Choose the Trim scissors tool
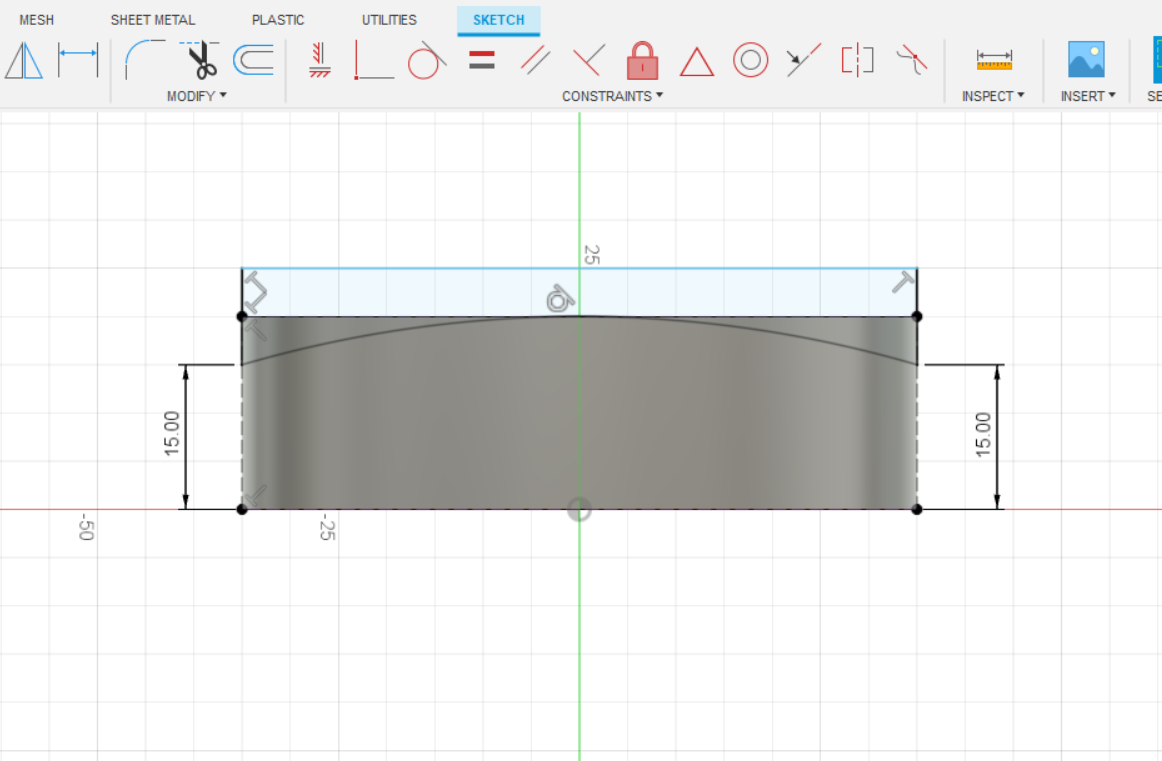The width and height of the screenshot is (1162, 761). click(201, 60)
